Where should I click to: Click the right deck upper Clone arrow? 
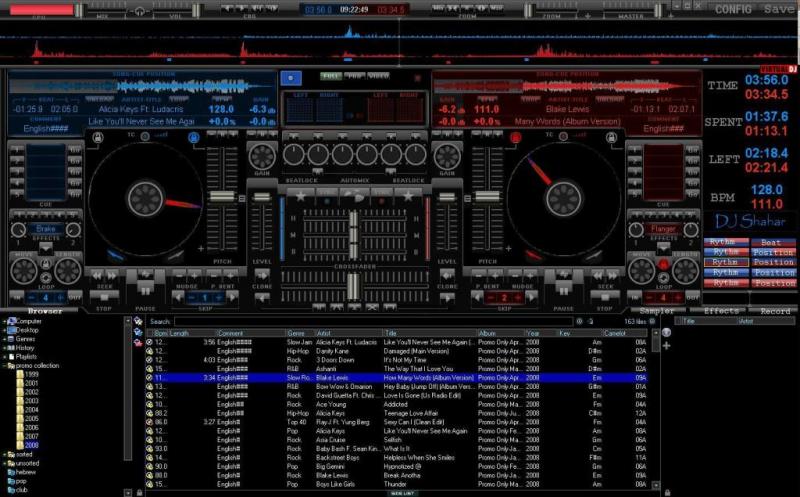447,276
